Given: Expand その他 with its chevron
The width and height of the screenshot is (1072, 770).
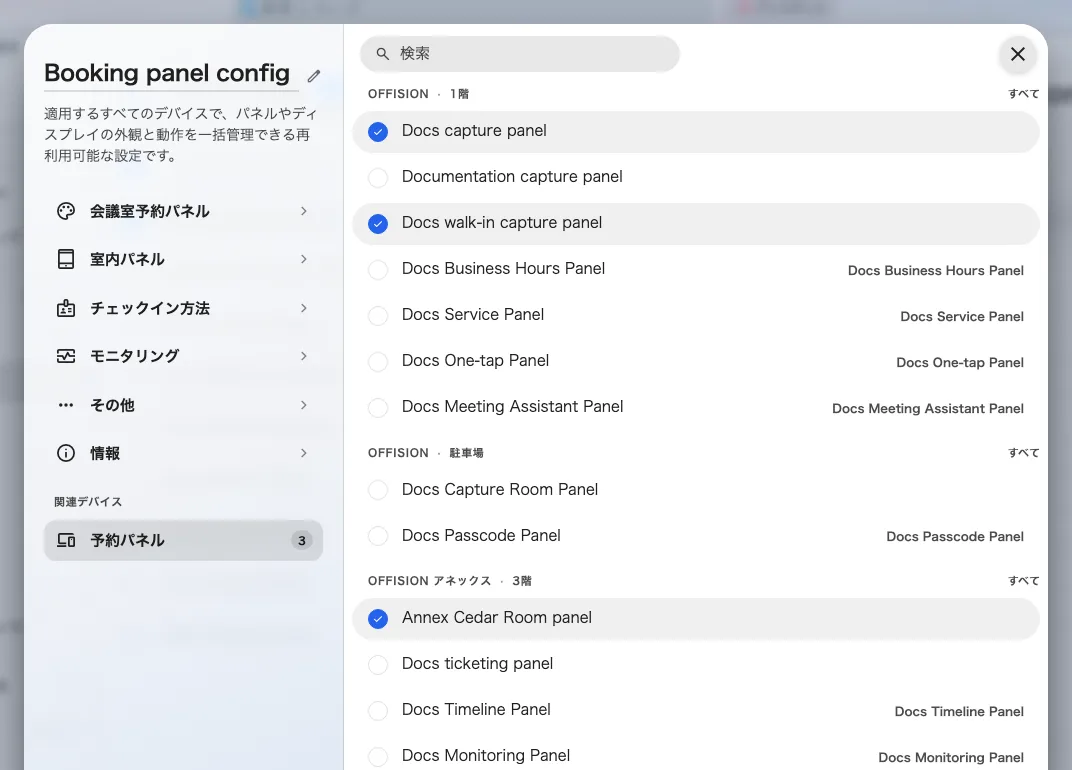Looking at the screenshot, I should 304,406.
